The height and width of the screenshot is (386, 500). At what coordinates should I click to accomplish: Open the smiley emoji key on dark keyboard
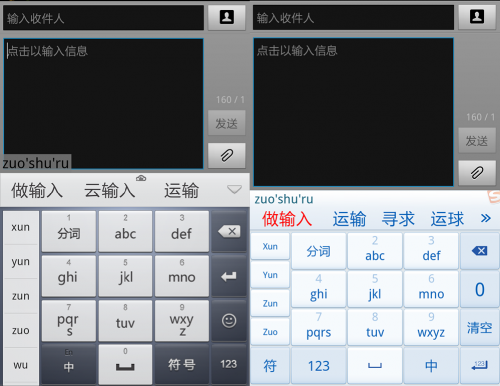(x=229, y=321)
